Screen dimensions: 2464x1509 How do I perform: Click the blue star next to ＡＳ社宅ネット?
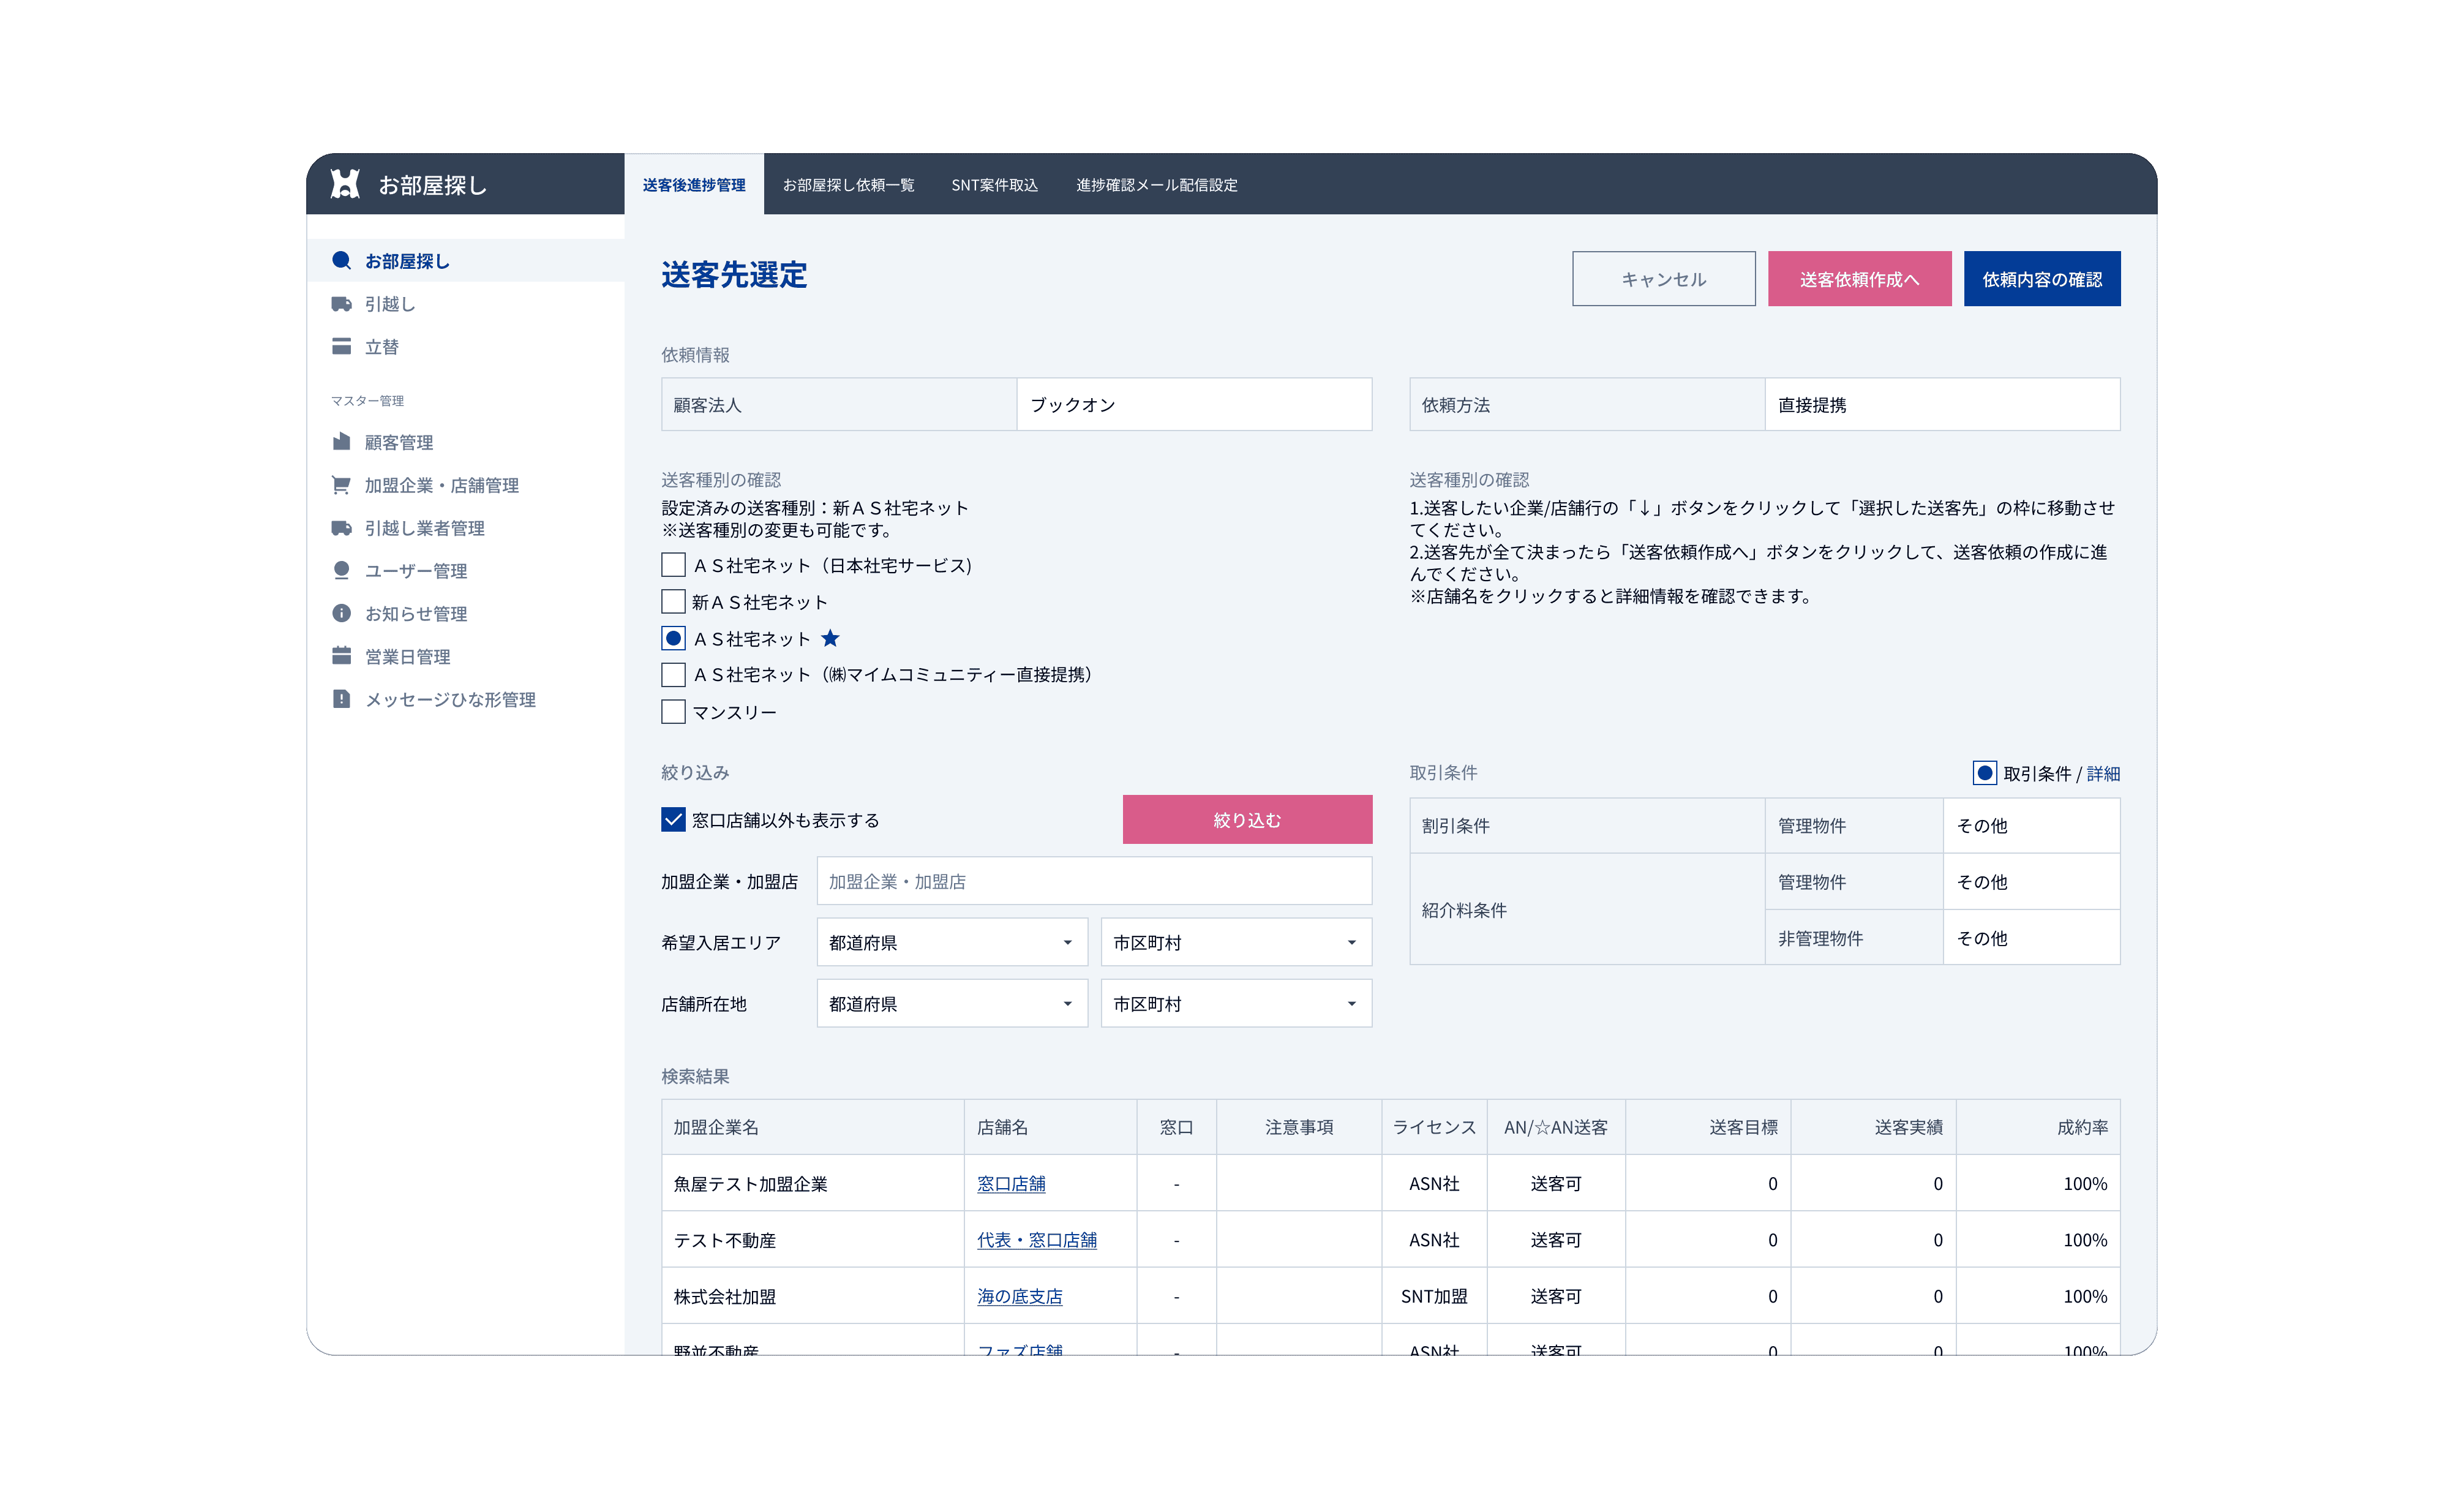coord(830,638)
